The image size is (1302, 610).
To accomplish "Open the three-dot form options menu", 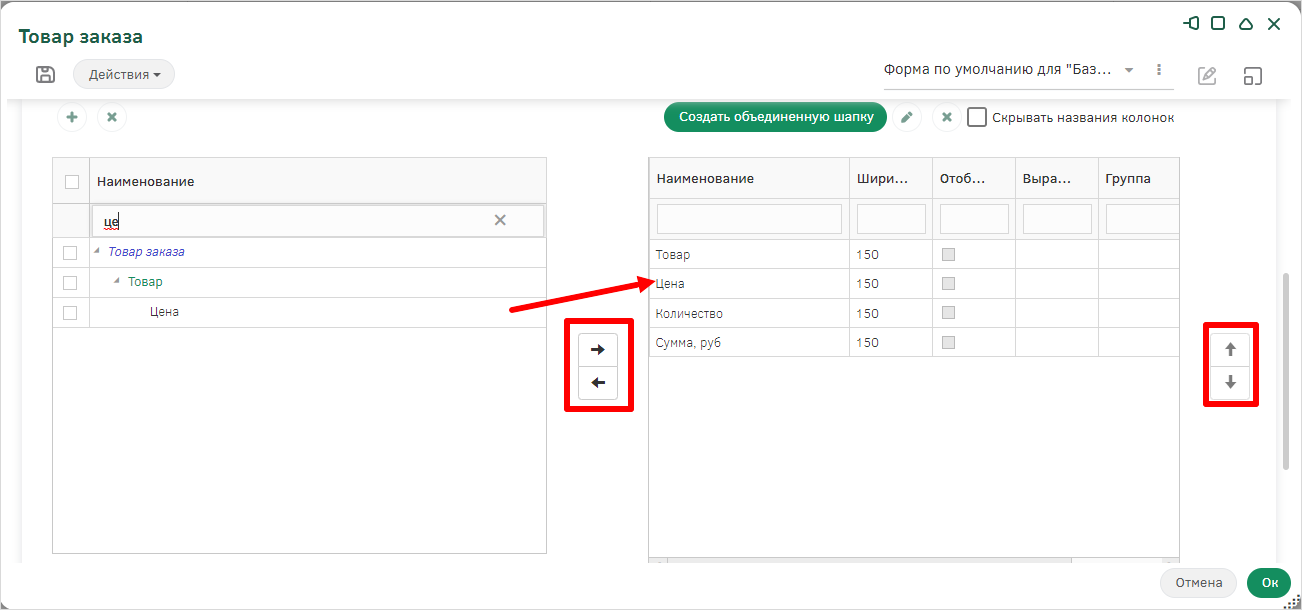I will 1159,70.
